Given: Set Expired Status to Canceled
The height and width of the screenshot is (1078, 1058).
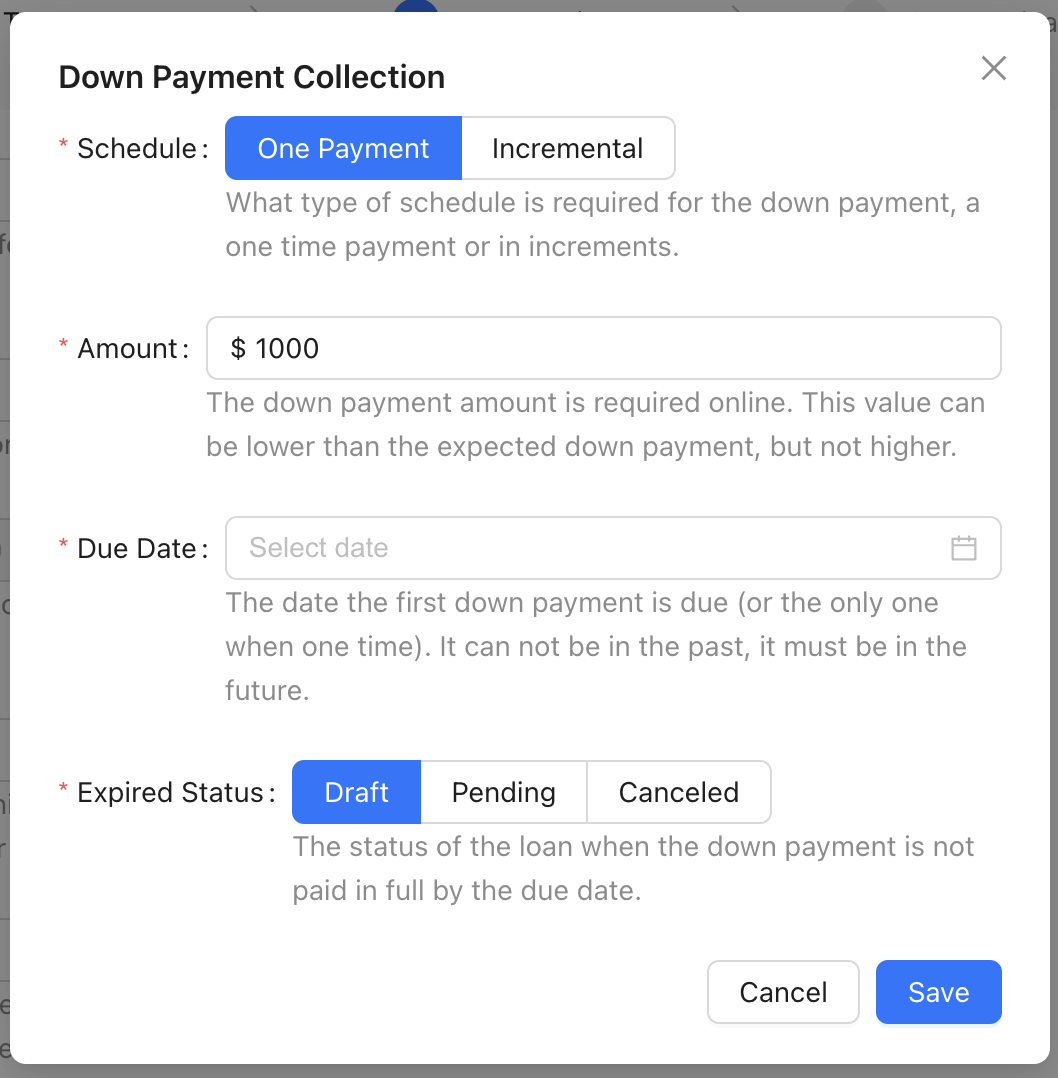Looking at the screenshot, I should tap(679, 792).
